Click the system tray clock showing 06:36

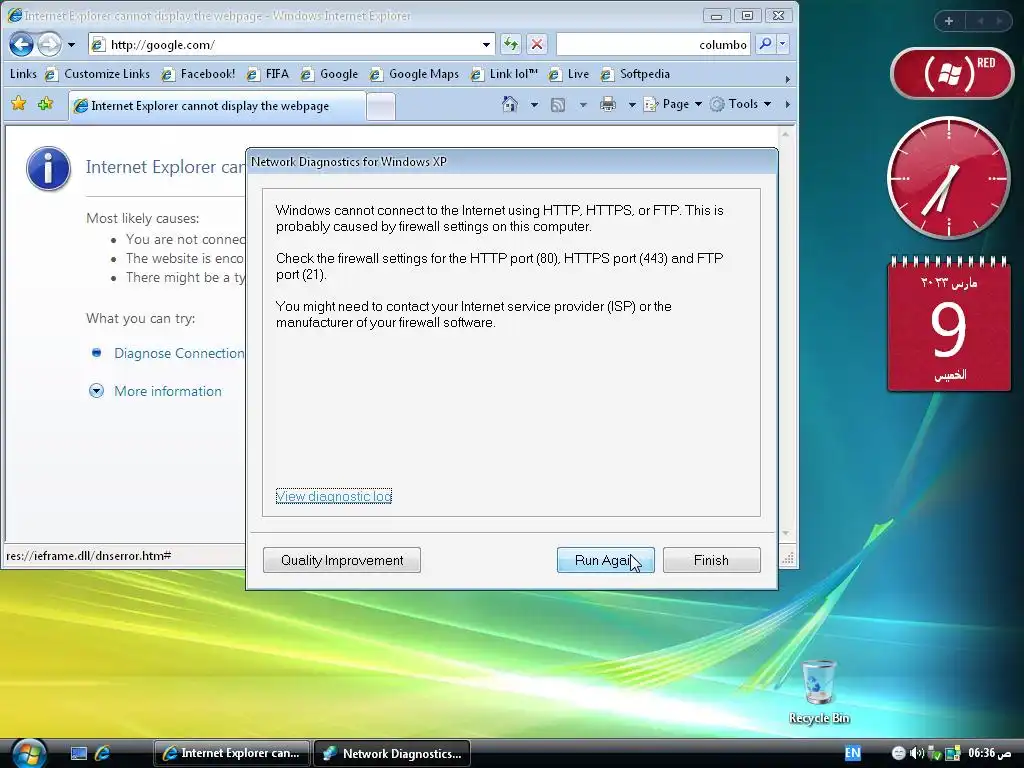click(989, 753)
